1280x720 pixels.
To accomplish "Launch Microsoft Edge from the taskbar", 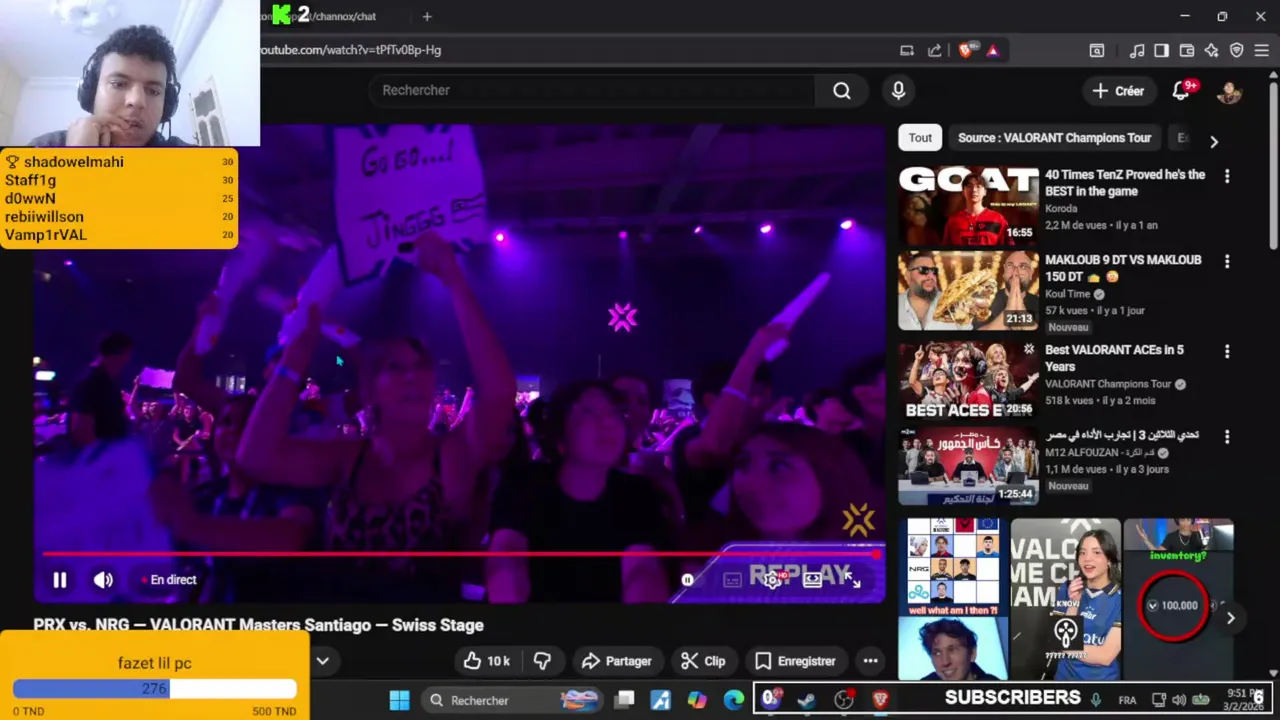I will (734, 700).
